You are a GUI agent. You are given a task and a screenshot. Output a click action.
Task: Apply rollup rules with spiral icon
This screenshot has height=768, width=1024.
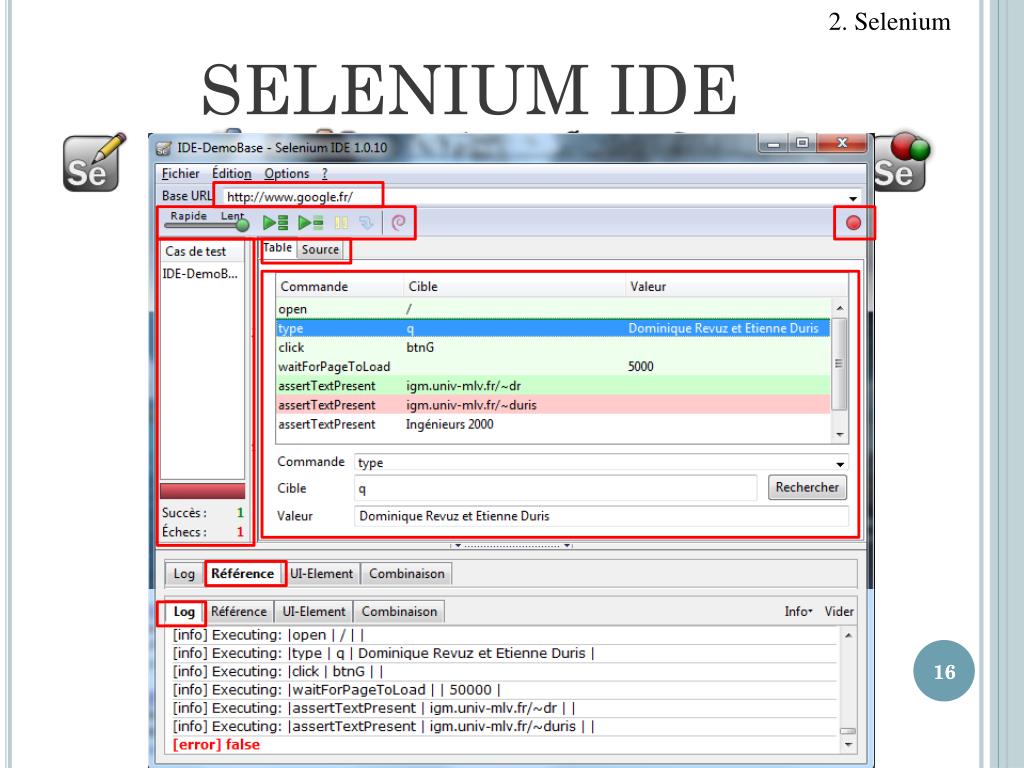tap(398, 223)
